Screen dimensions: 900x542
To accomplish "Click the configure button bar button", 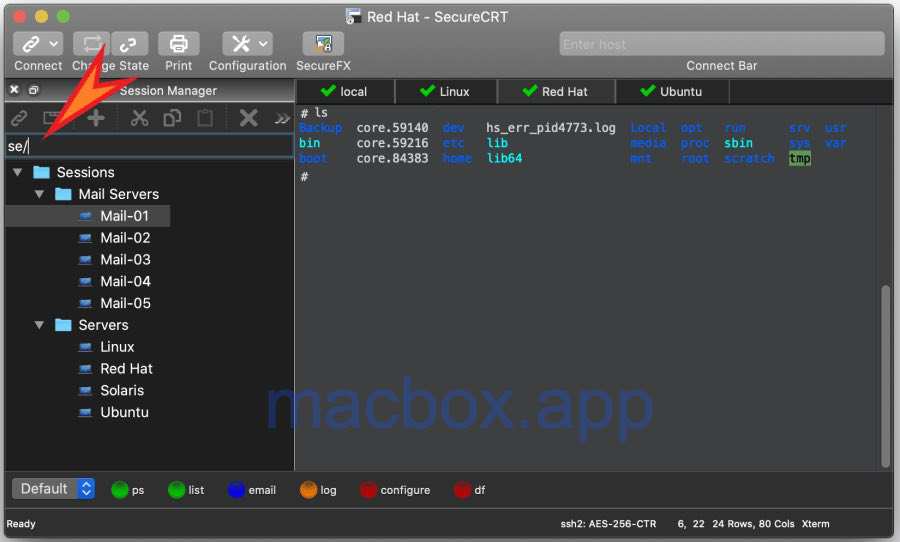I will tap(395, 490).
